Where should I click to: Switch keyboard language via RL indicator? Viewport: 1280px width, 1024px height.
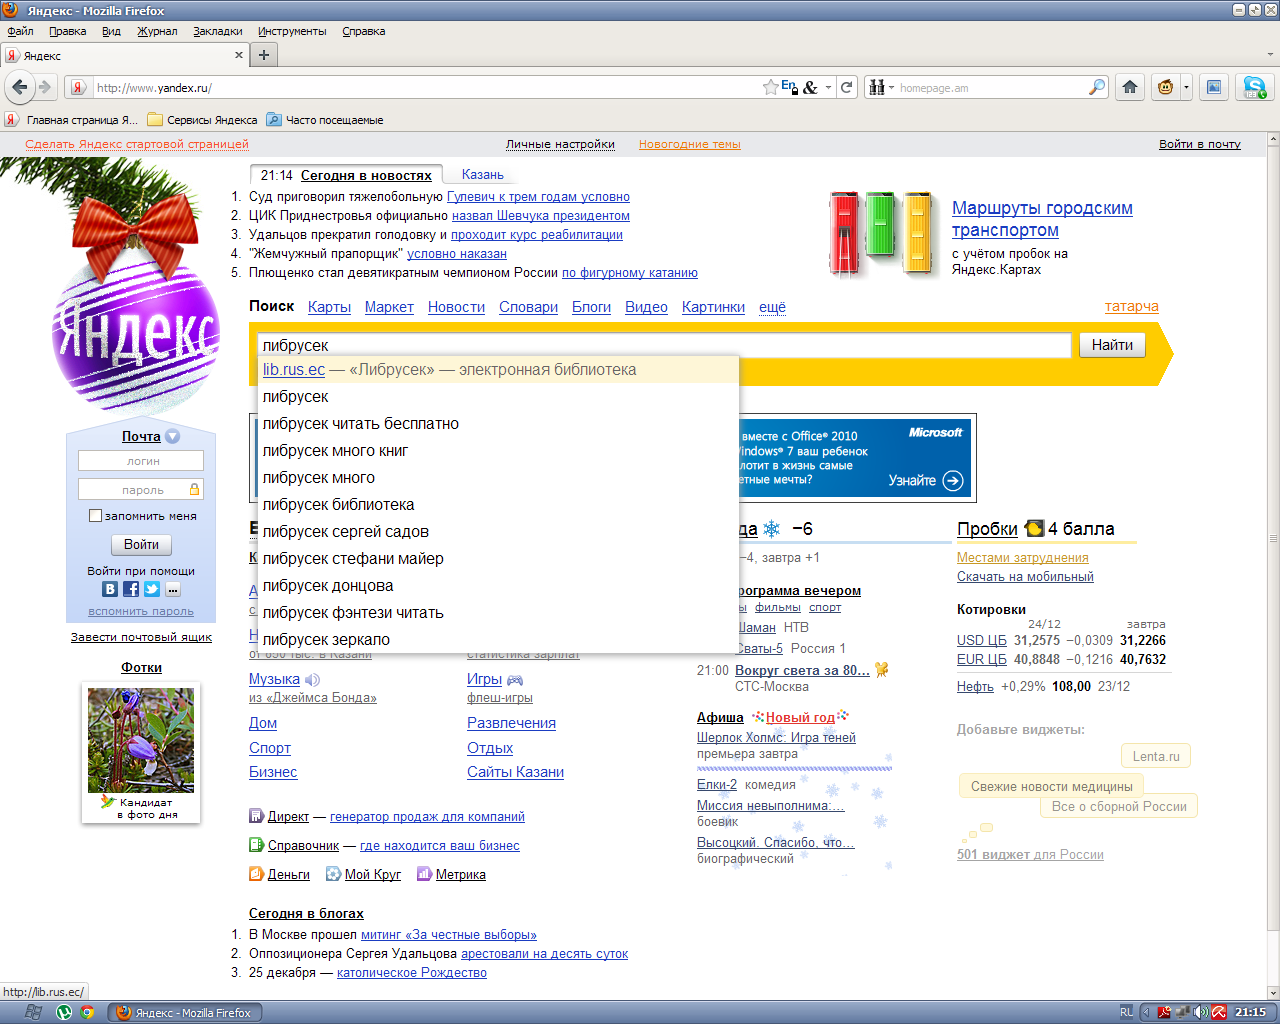1126,1012
